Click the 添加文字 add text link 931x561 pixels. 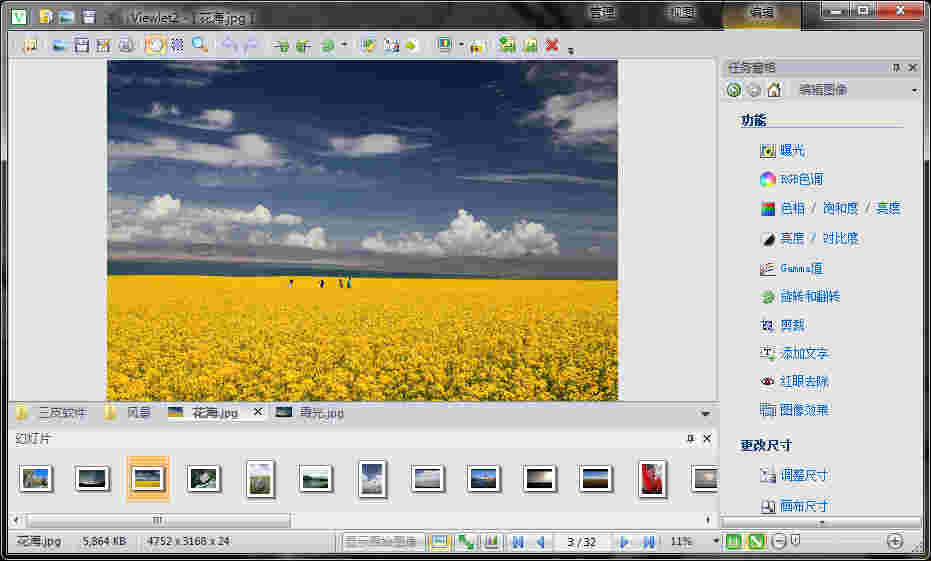click(x=804, y=353)
